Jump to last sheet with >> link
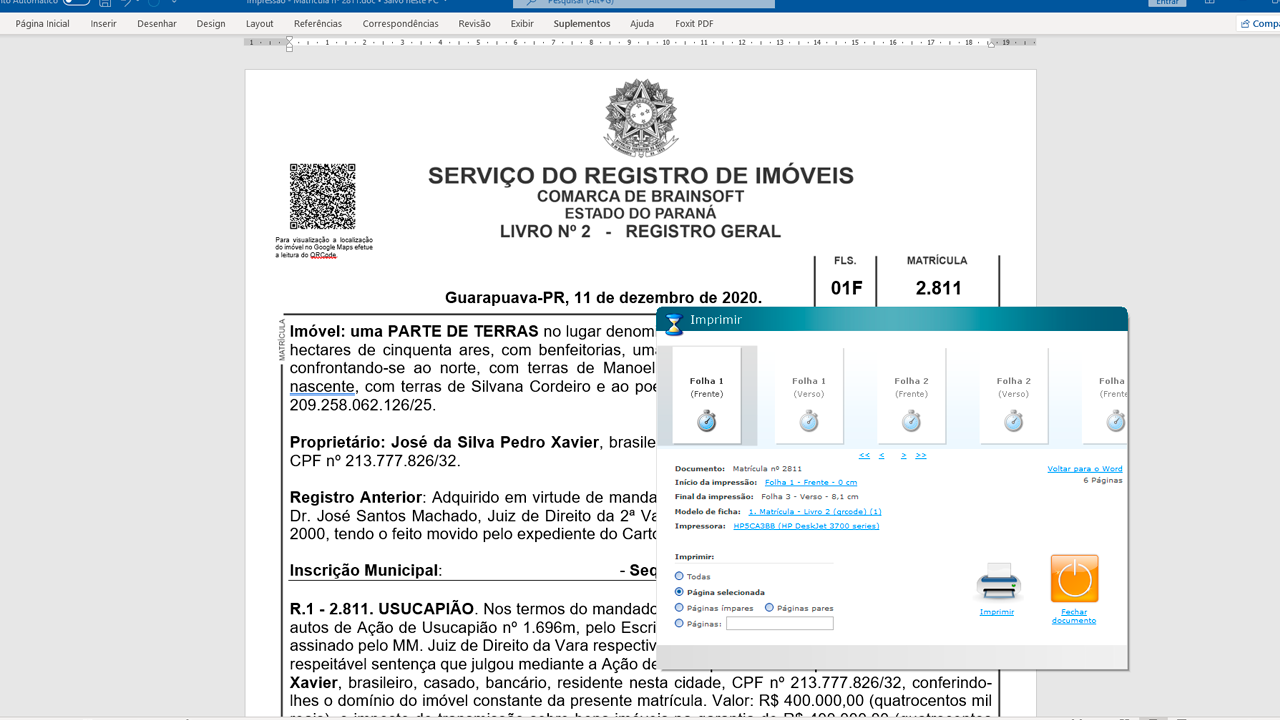Image resolution: width=1280 pixels, height=720 pixels. (920, 455)
